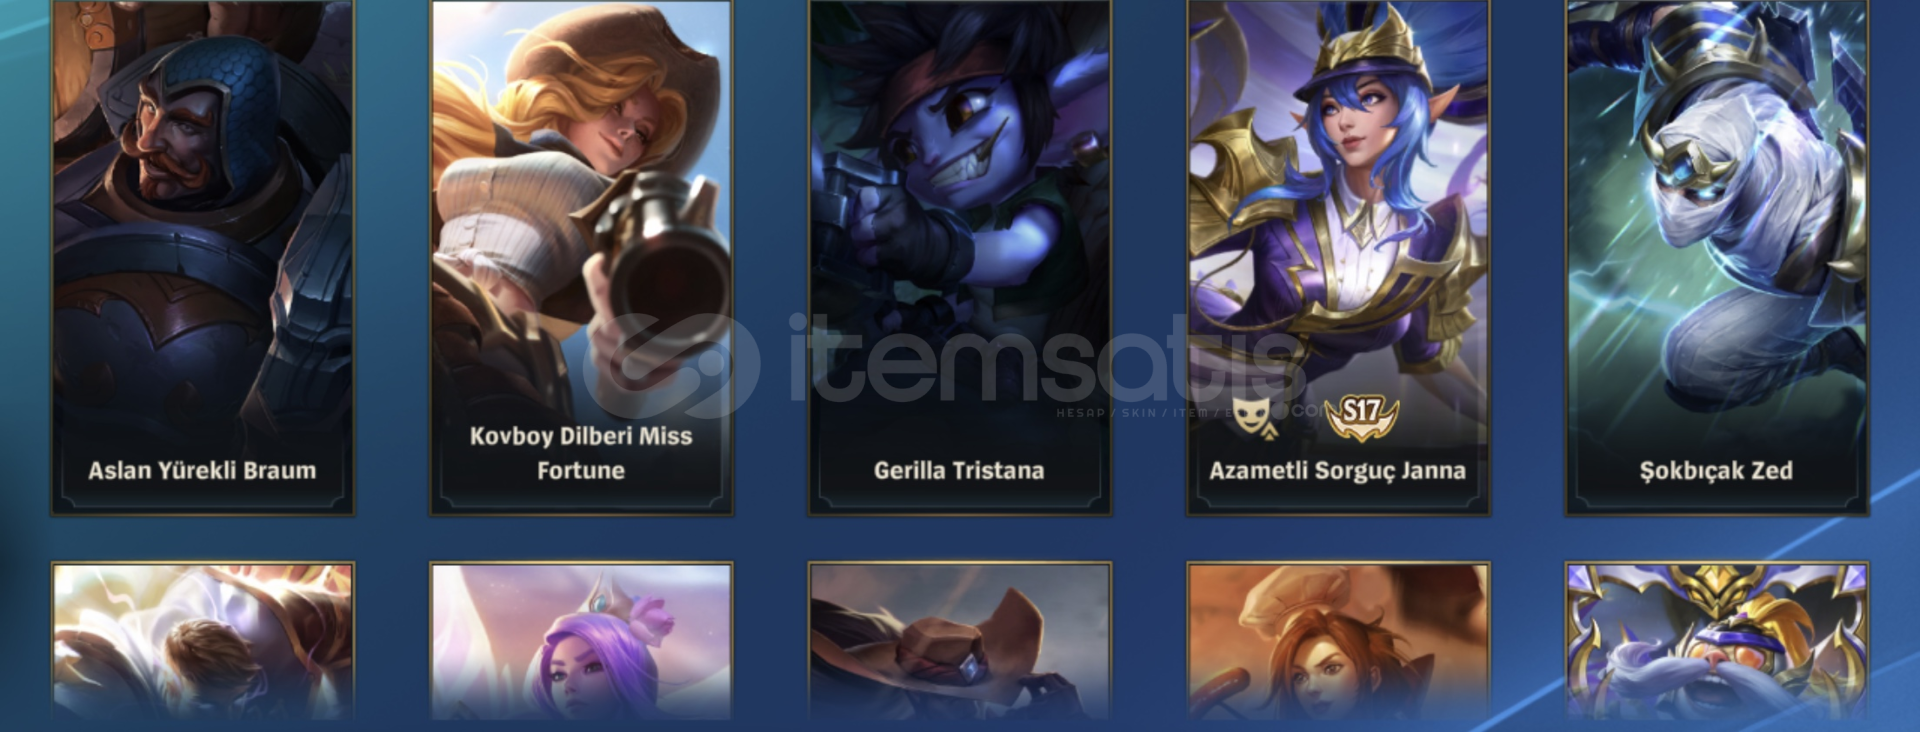Open the second-row card with purple-haired crowned champion
This screenshot has height=732, width=1920.
[x=581, y=641]
